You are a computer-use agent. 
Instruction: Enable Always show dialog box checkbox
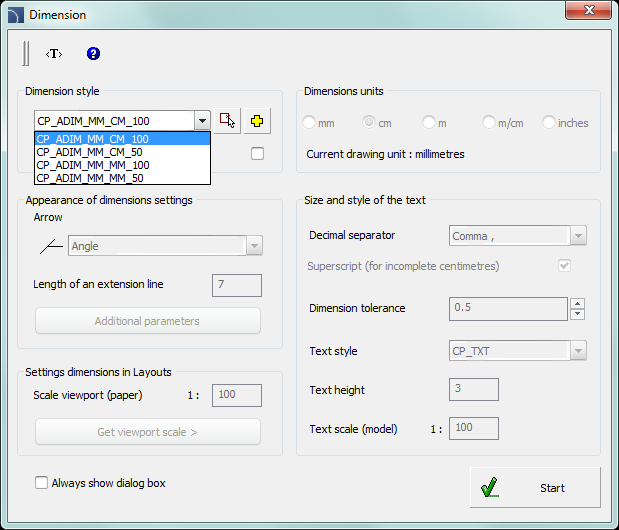click(x=42, y=483)
